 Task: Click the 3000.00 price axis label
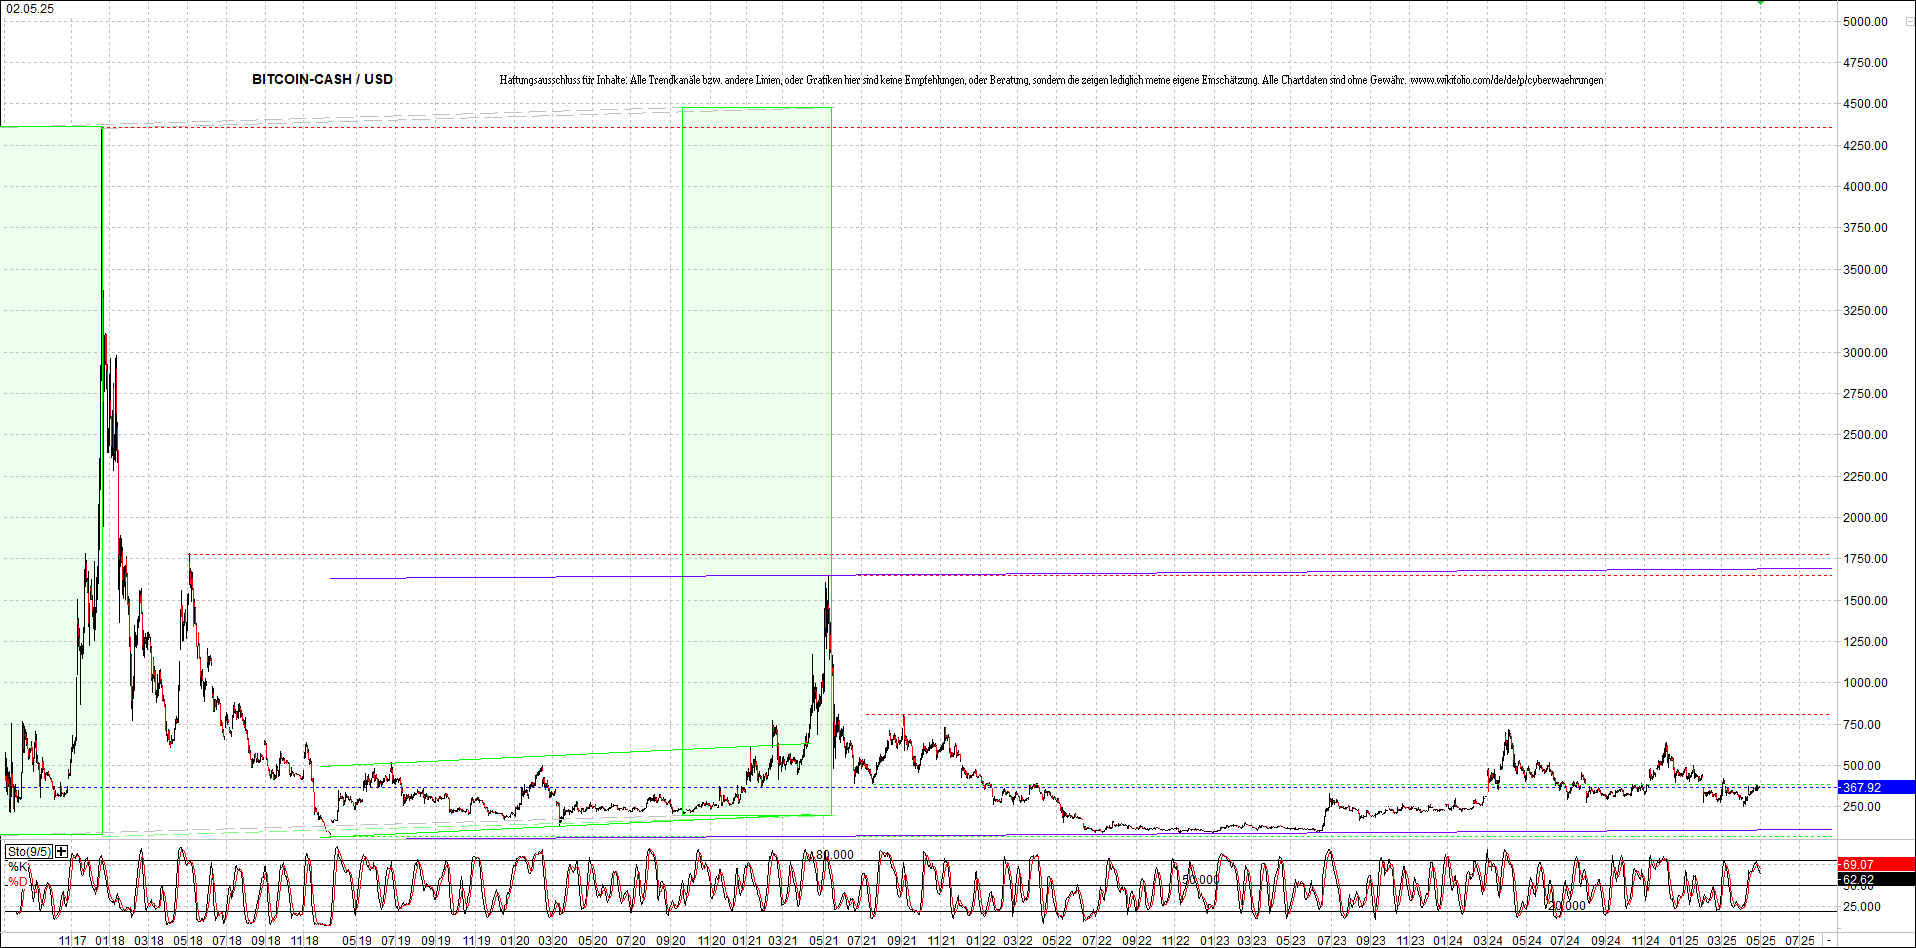pyautogui.click(x=1865, y=352)
